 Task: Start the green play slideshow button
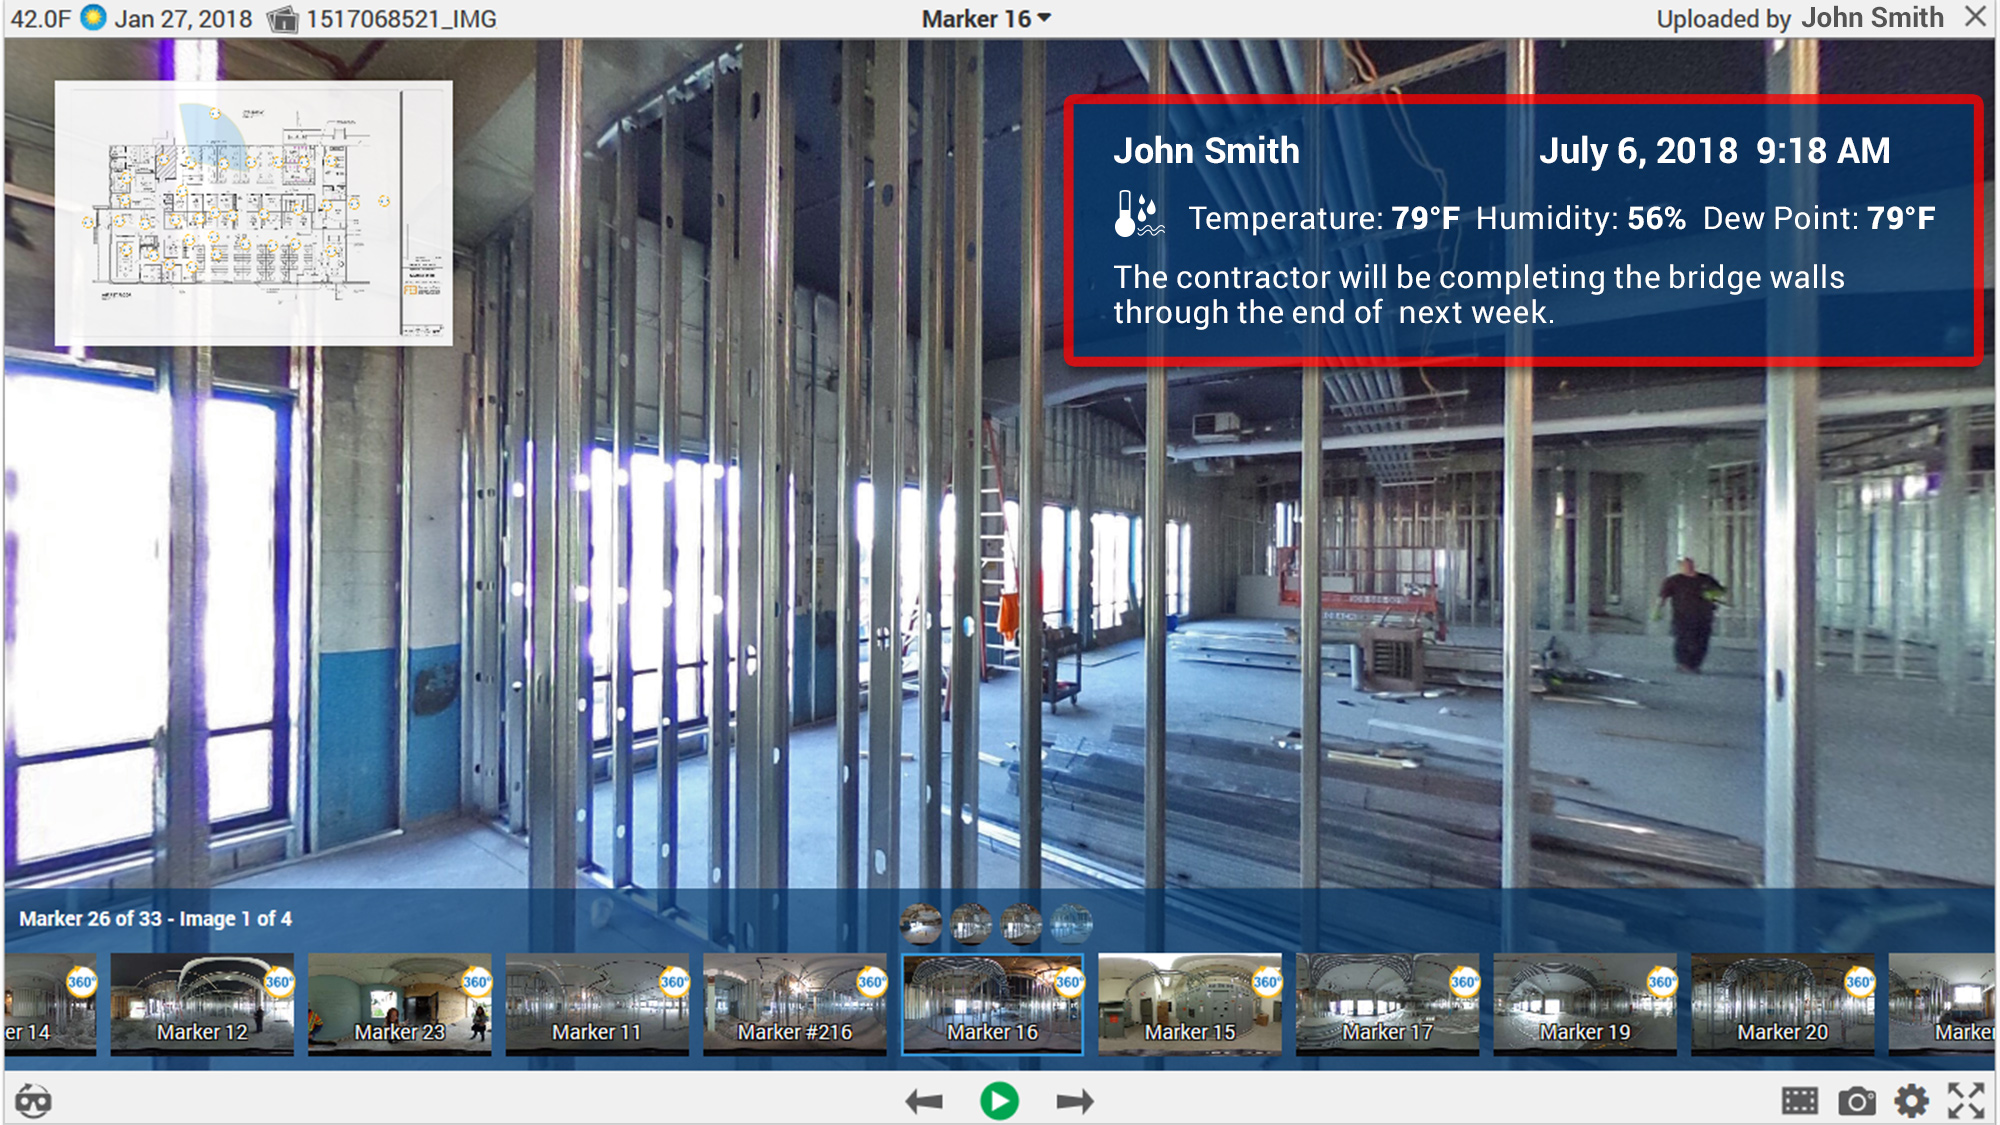pos(999,1102)
